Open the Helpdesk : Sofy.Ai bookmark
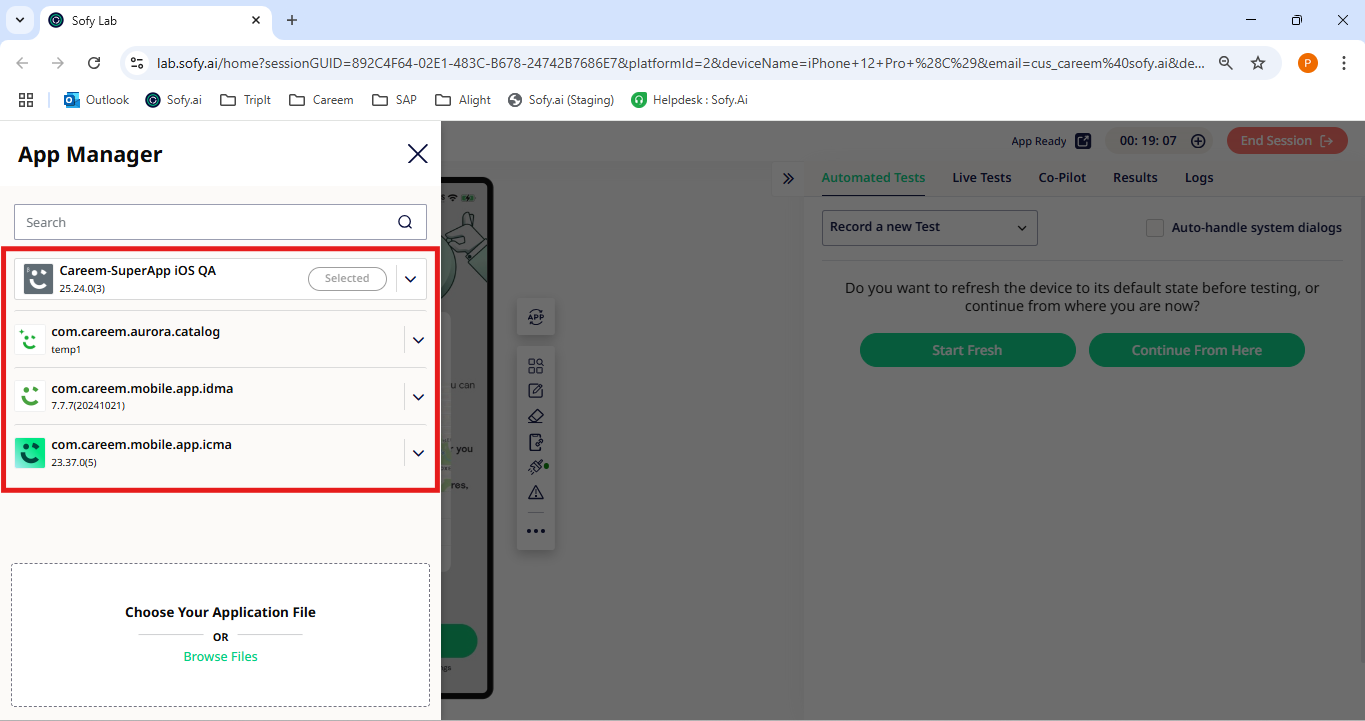The width and height of the screenshot is (1365, 721). click(690, 100)
